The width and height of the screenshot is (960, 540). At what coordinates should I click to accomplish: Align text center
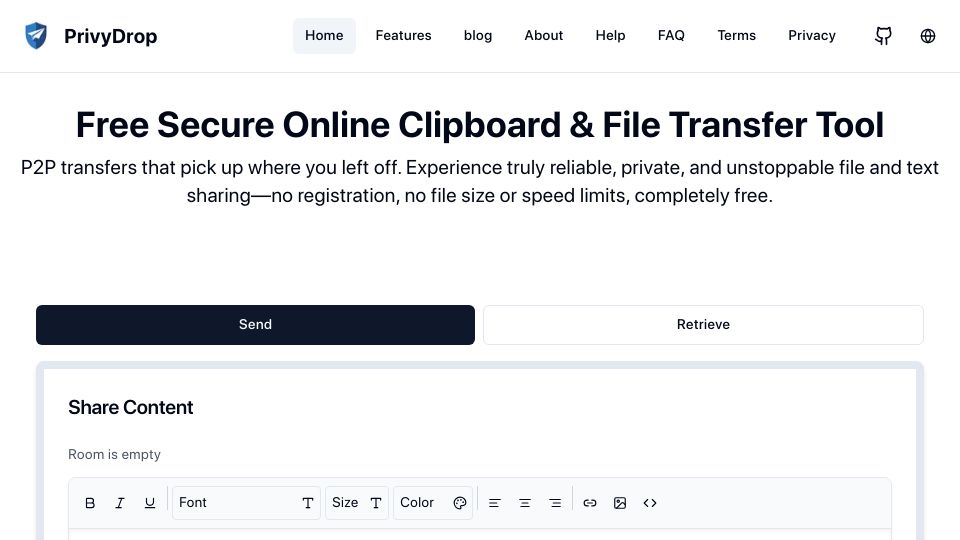tap(525, 503)
